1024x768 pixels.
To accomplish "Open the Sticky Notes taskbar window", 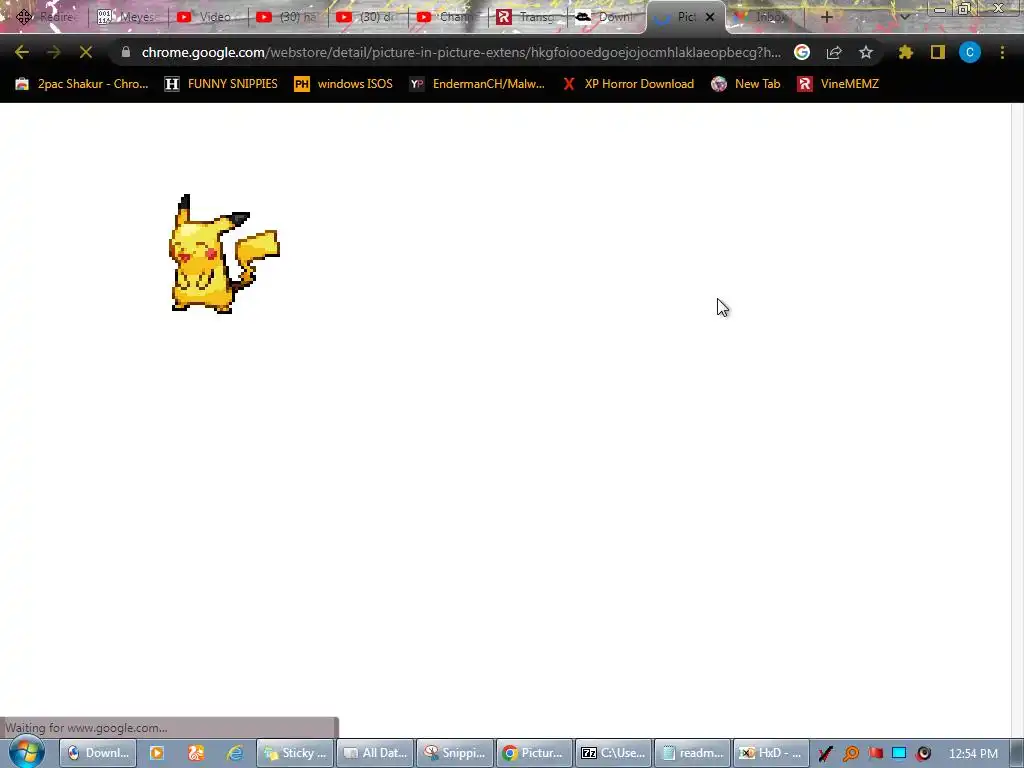I will (295, 753).
